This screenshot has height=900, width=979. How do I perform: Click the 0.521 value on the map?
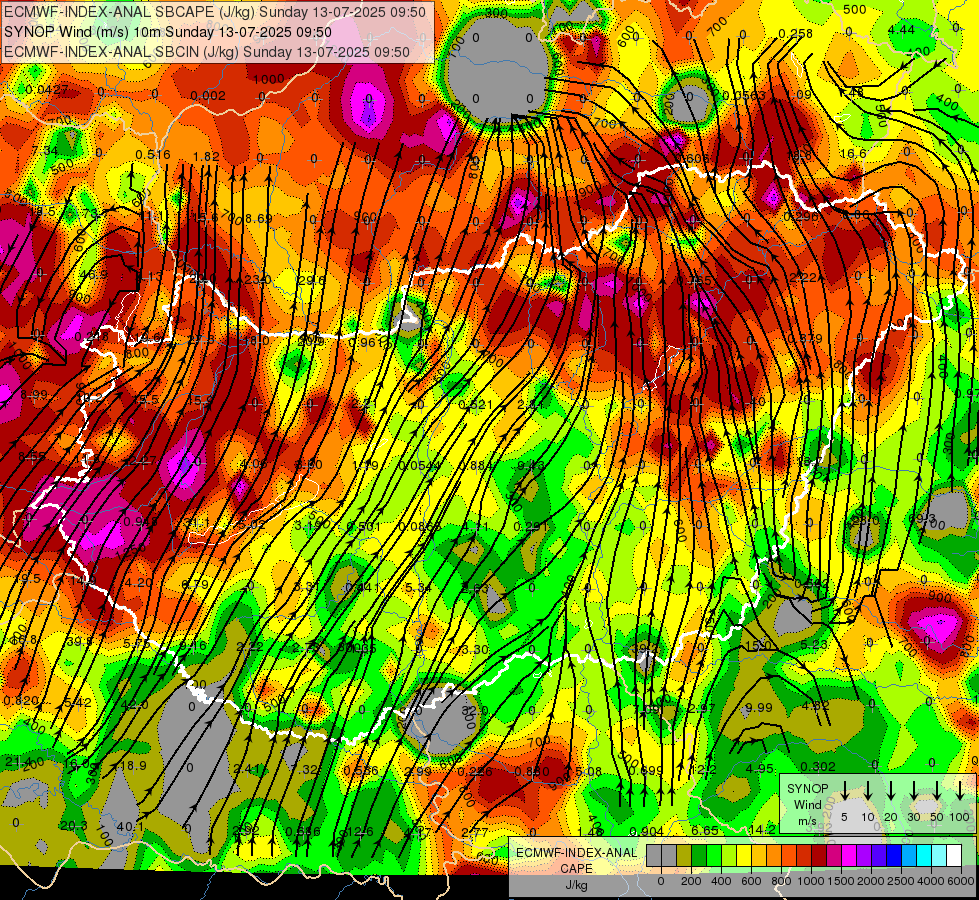pos(476,404)
